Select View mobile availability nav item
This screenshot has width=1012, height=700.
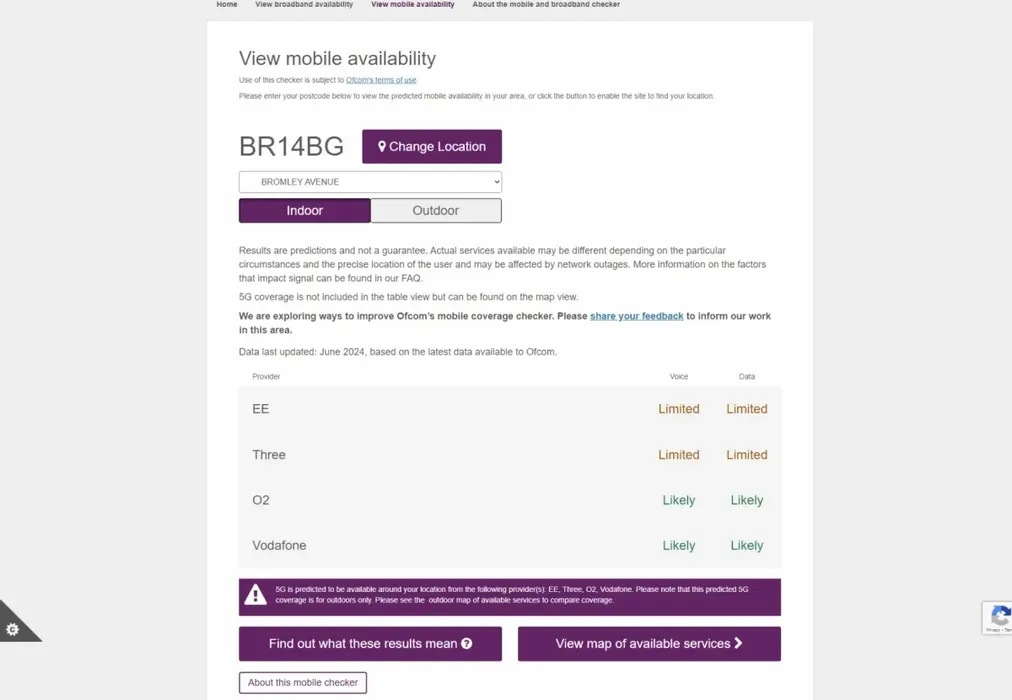412,5
